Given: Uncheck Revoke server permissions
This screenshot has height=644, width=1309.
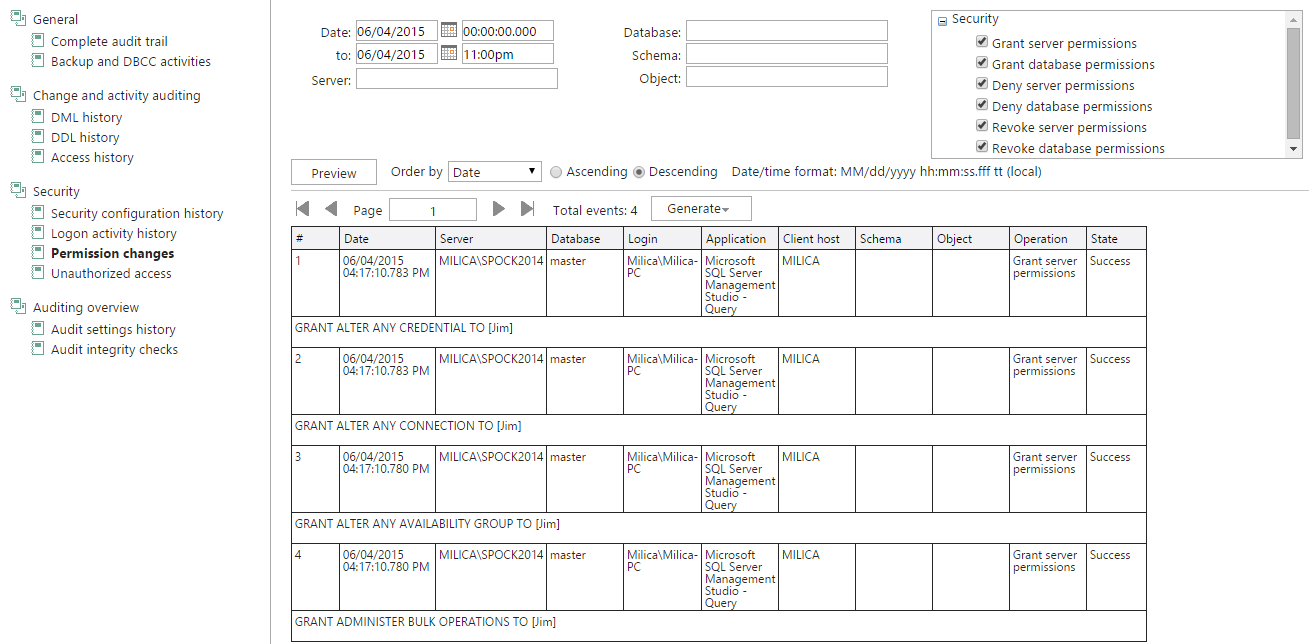Looking at the screenshot, I should click(x=982, y=127).
